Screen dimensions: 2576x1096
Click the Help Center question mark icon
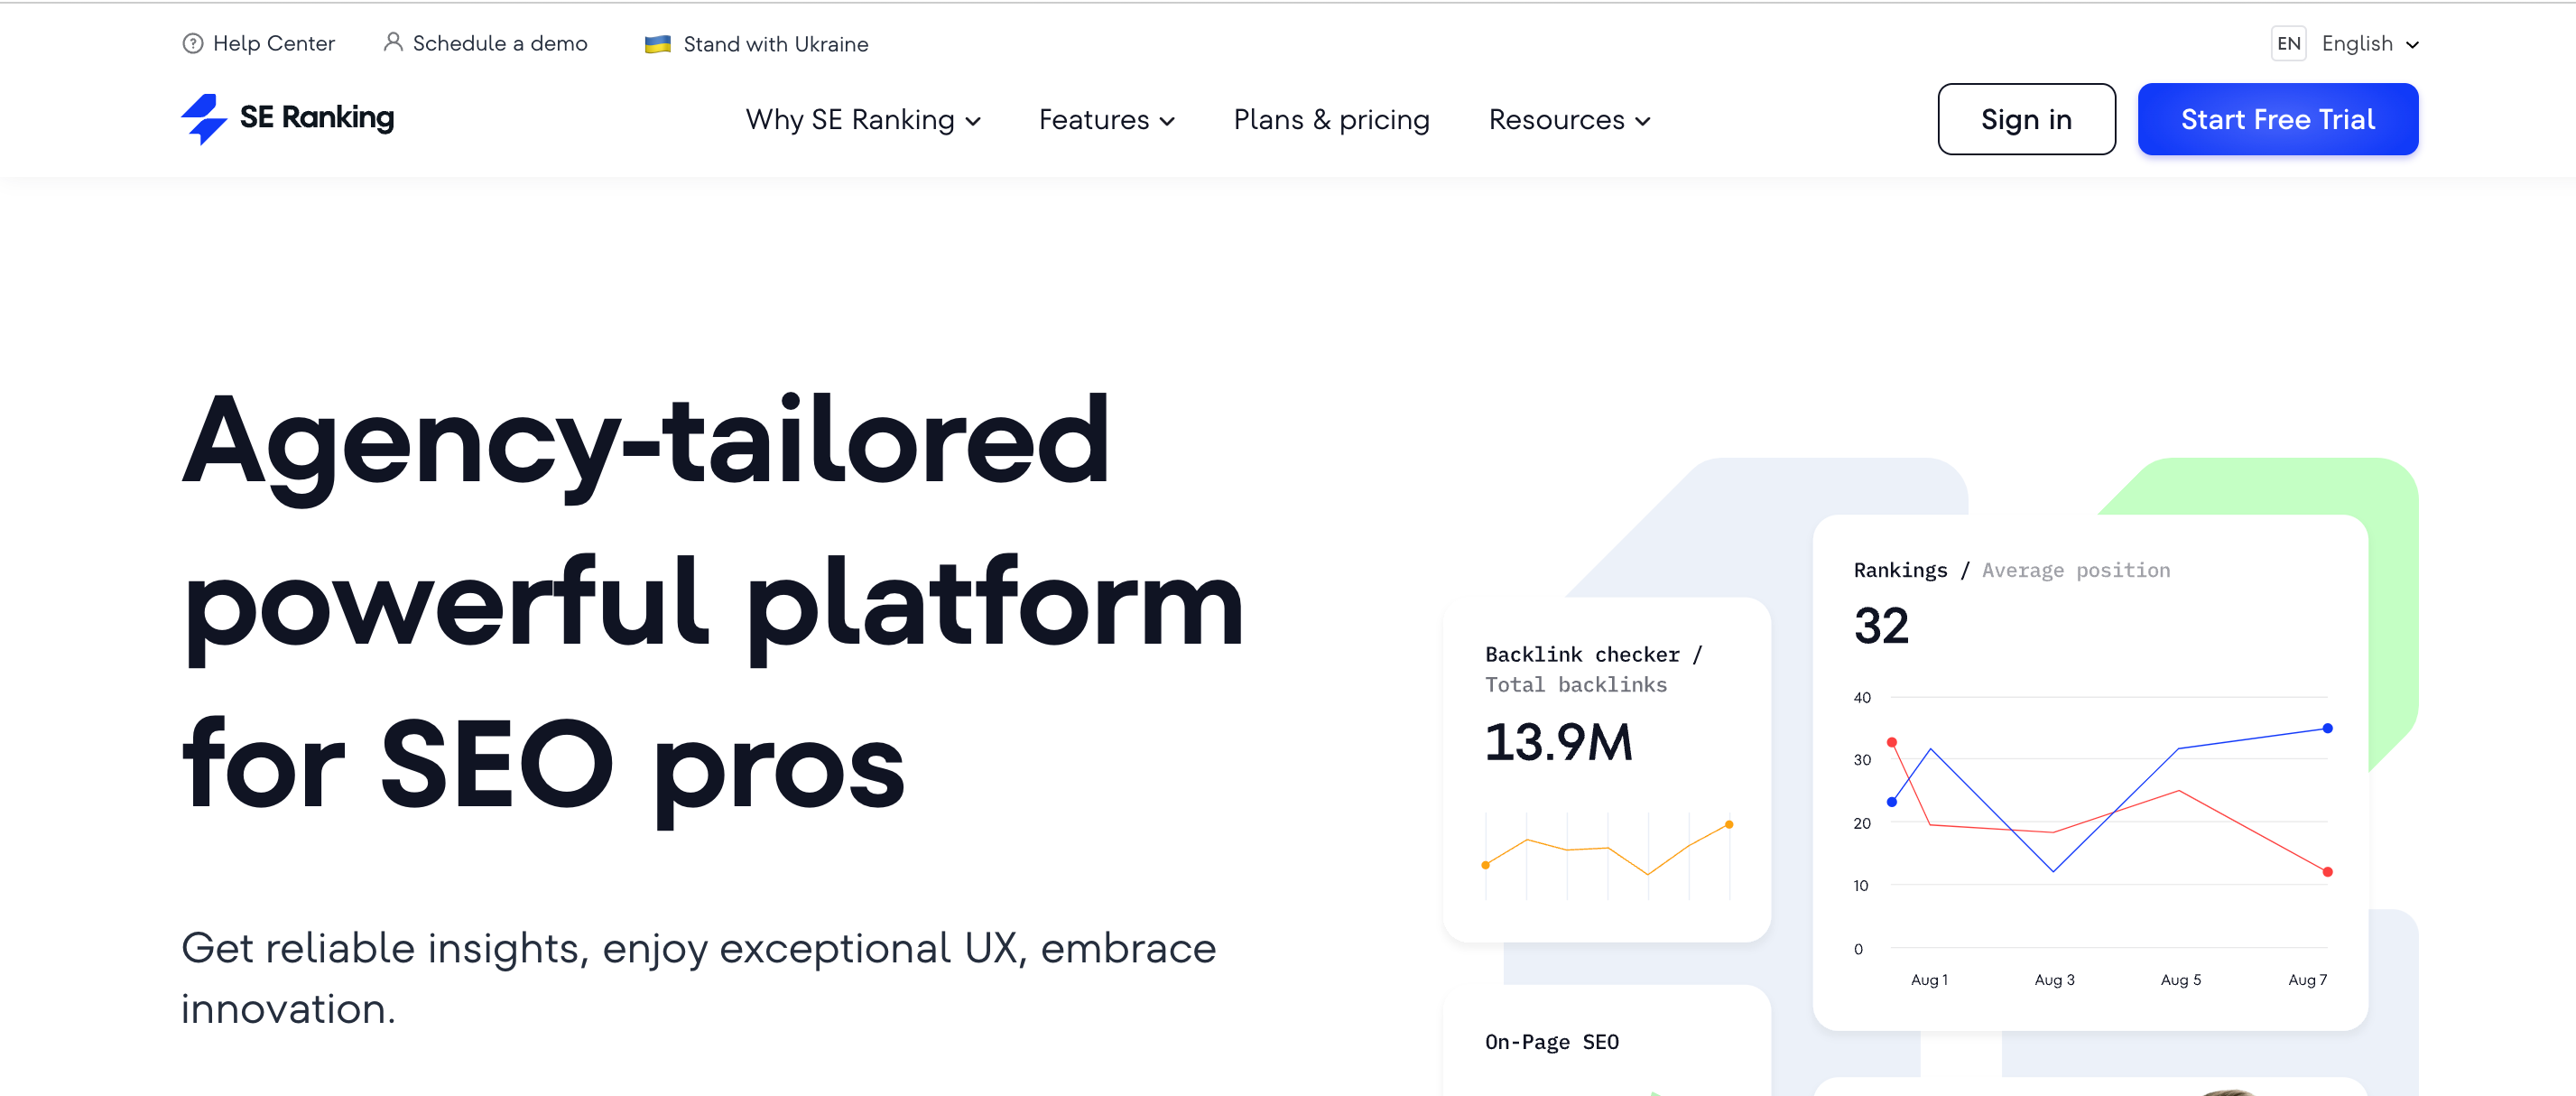click(193, 44)
